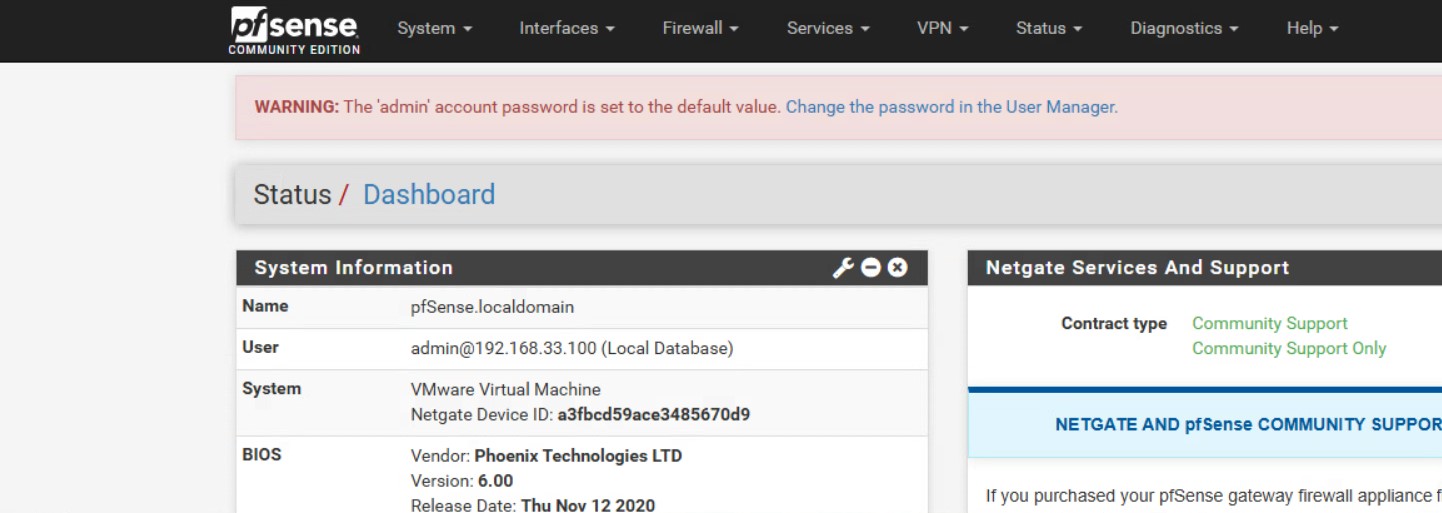Click the Dashboard breadcrumb link
1442x513 pixels.
click(x=428, y=194)
